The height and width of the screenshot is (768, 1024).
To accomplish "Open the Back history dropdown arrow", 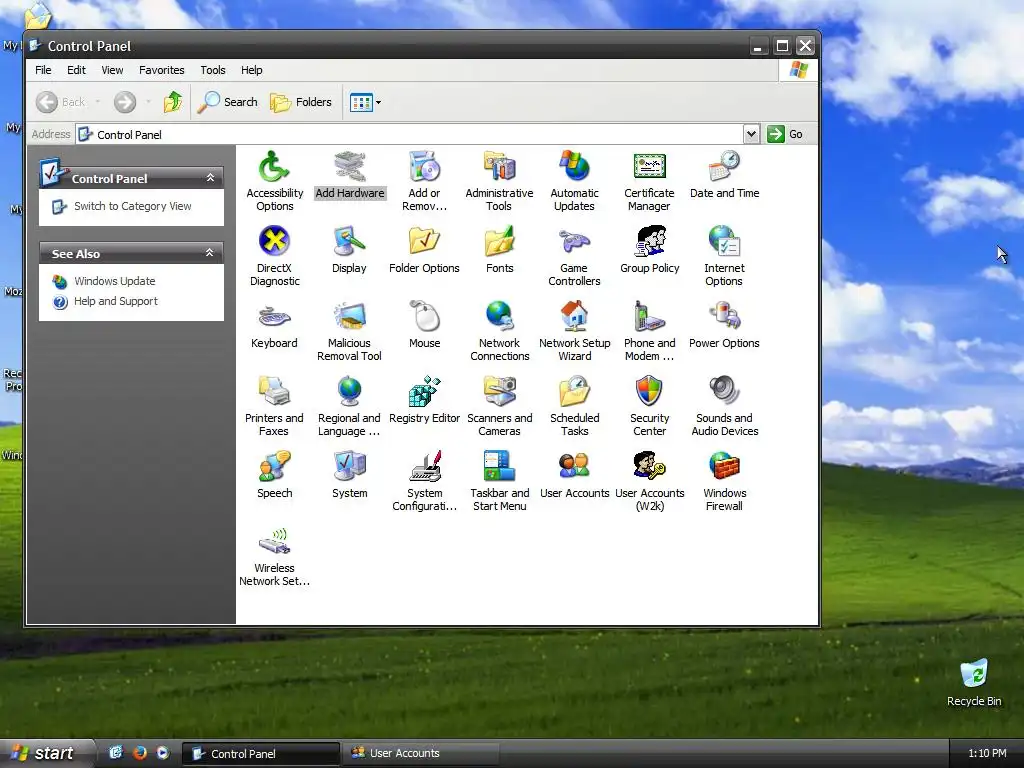I will pyautogui.click(x=98, y=102).
